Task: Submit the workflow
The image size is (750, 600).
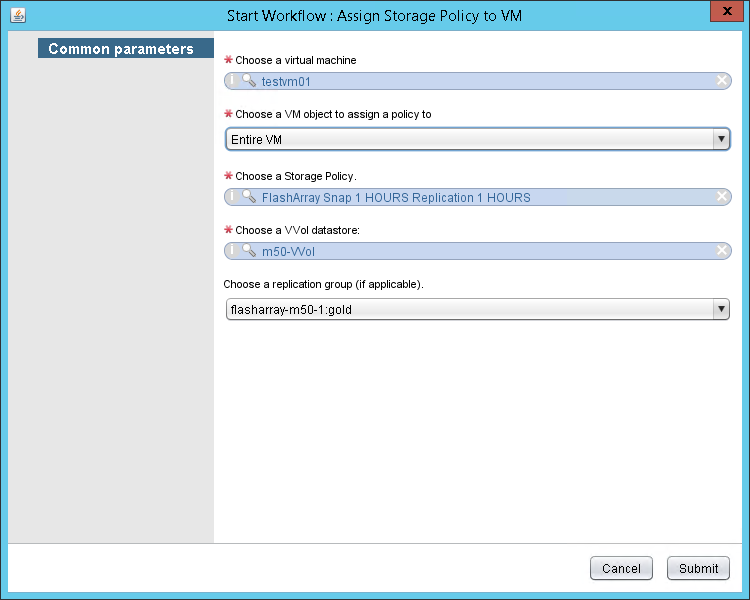Action: (x=698, y=568)
